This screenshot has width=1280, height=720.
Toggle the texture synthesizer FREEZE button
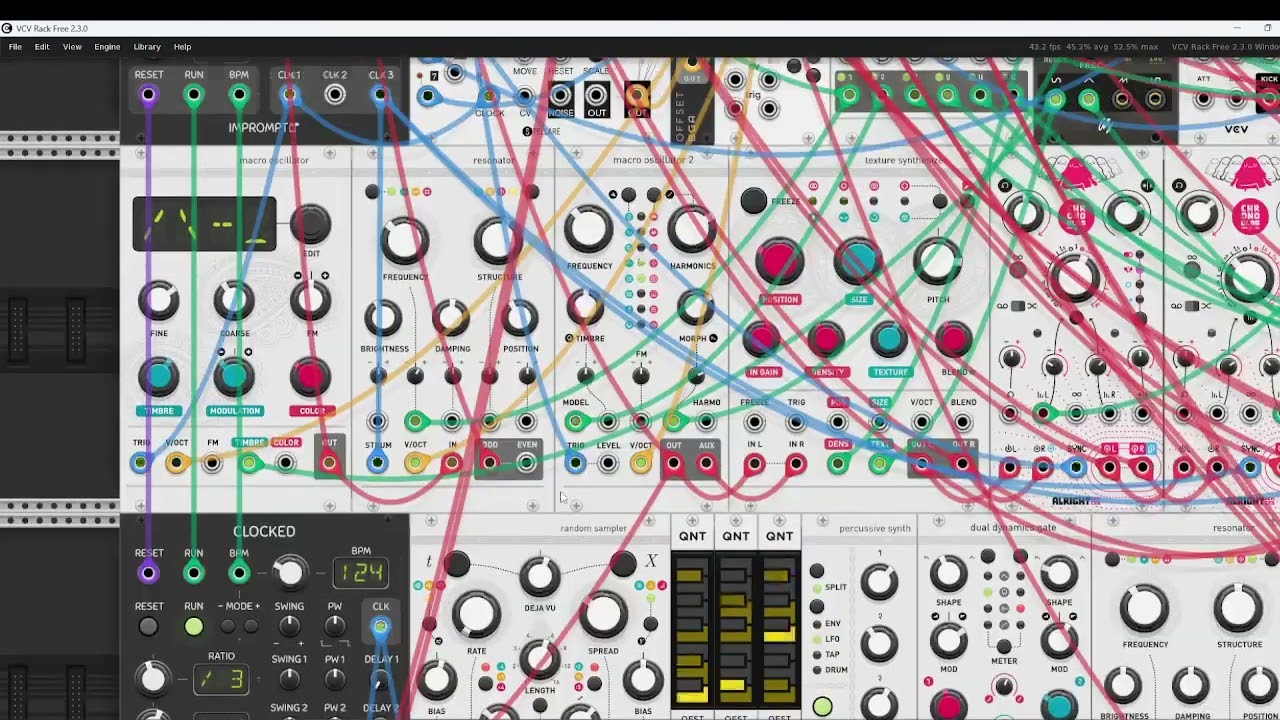pyautogui.click(x=754, y=201)
